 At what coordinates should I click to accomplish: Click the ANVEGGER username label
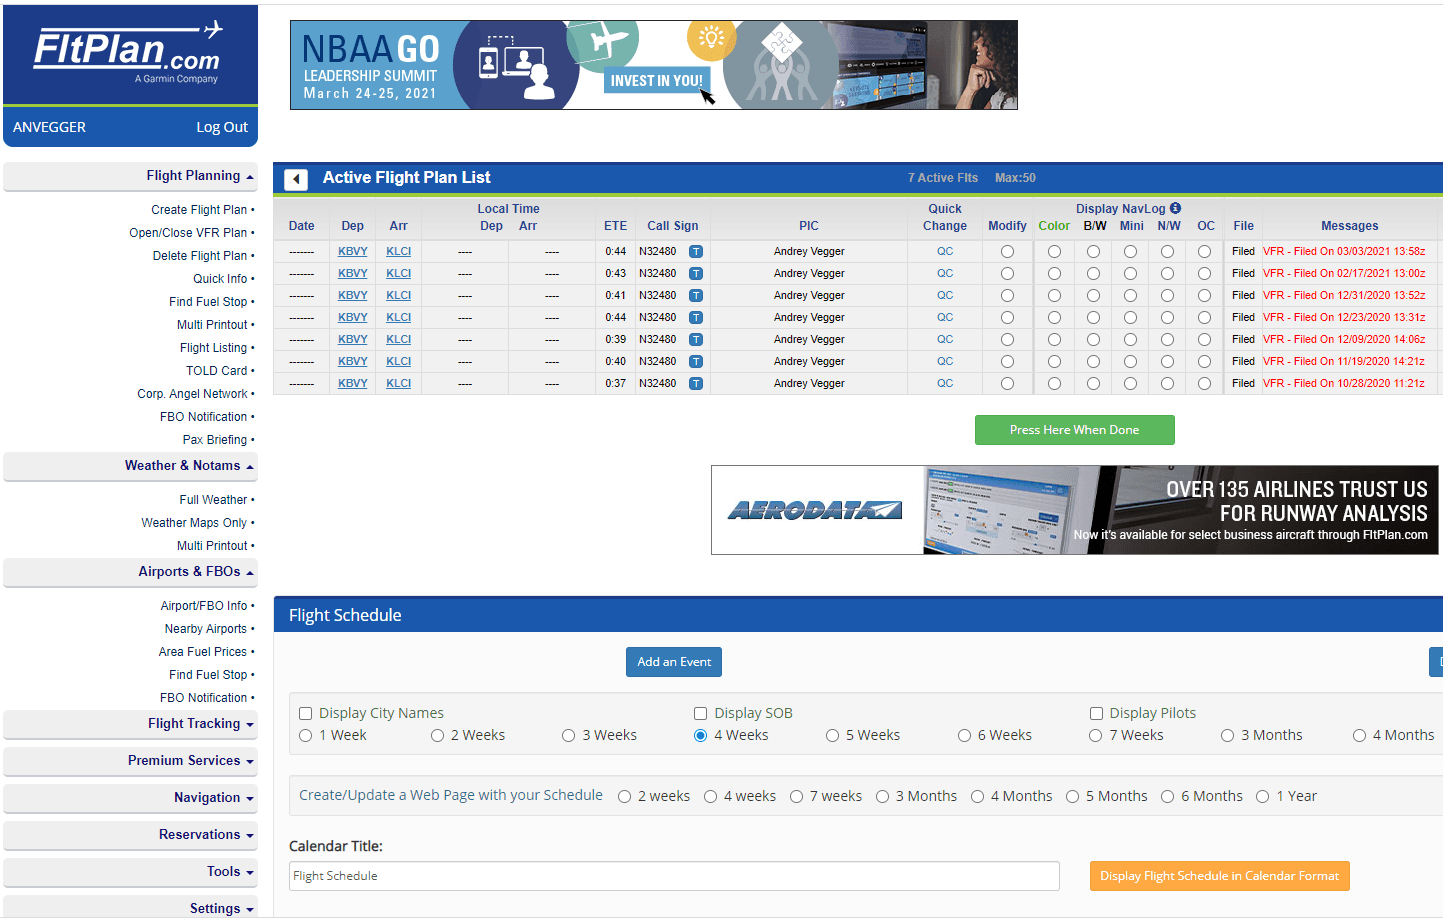point(49,127)
